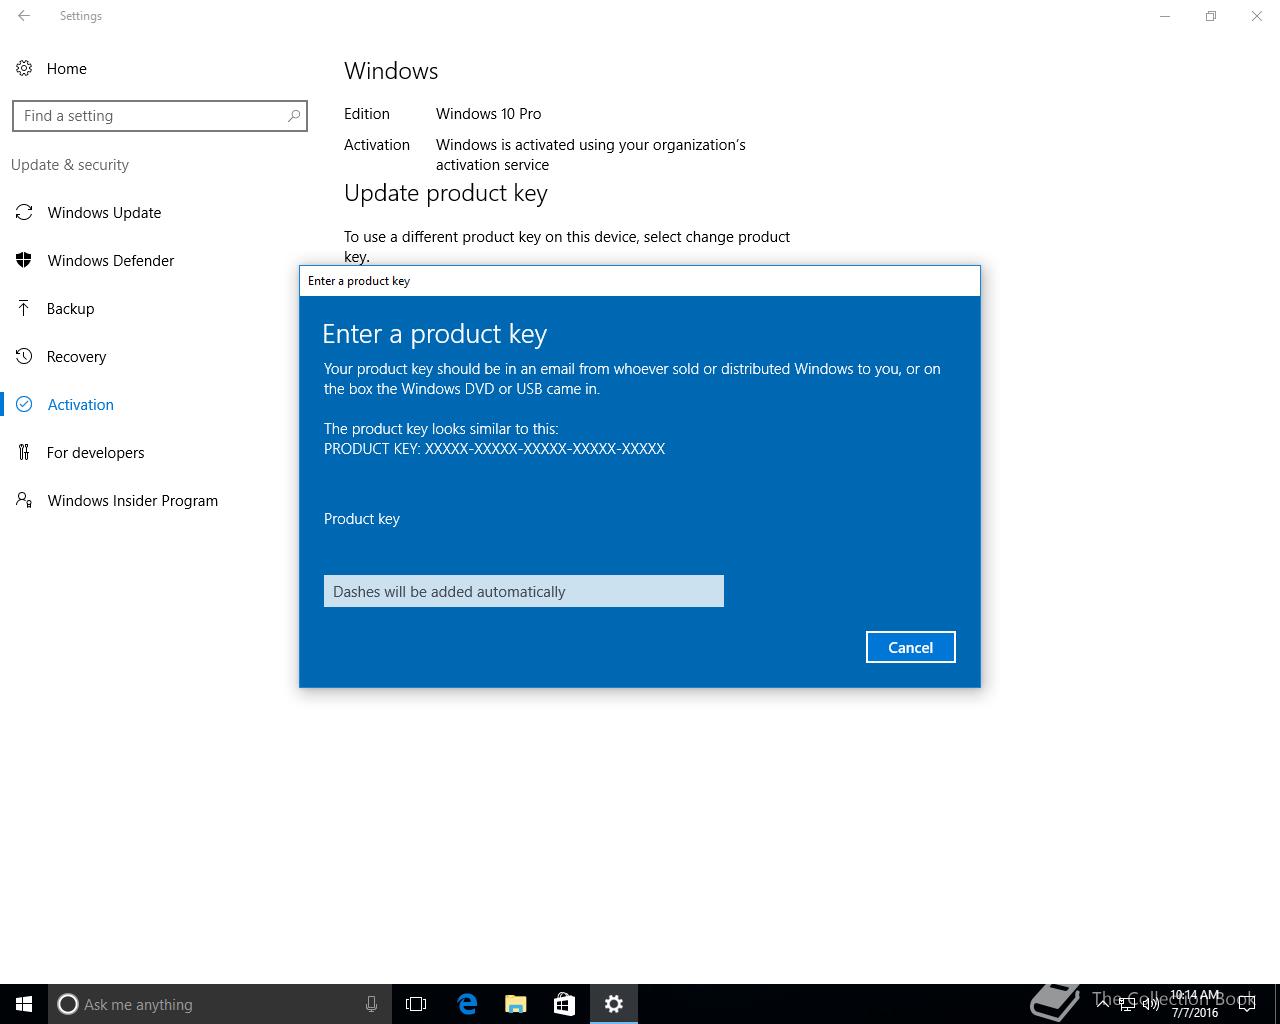Click the network tray icon
1280x1024 pixels.
(1127, 1004)
